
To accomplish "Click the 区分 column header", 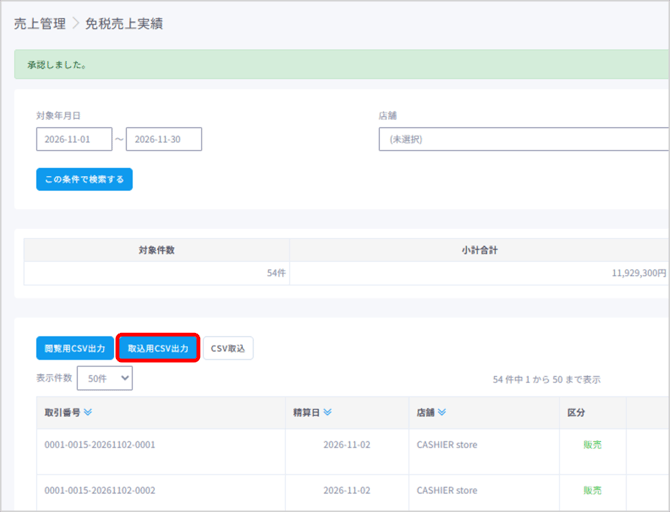I will pos(593,412).
